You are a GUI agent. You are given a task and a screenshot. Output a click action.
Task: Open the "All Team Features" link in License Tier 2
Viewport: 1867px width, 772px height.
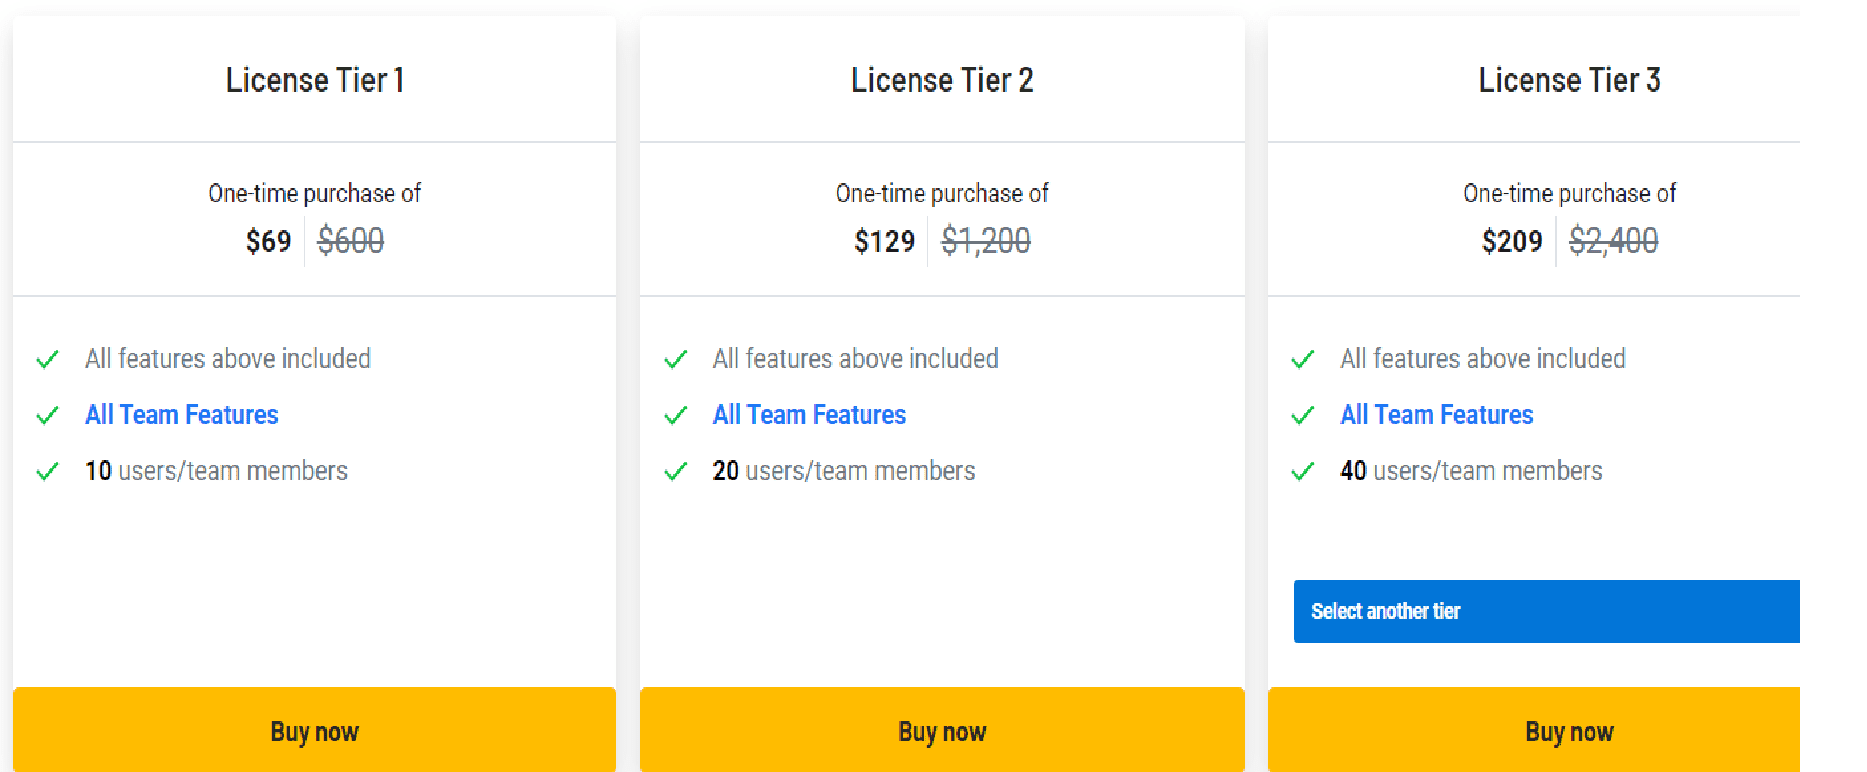[809, 414]
